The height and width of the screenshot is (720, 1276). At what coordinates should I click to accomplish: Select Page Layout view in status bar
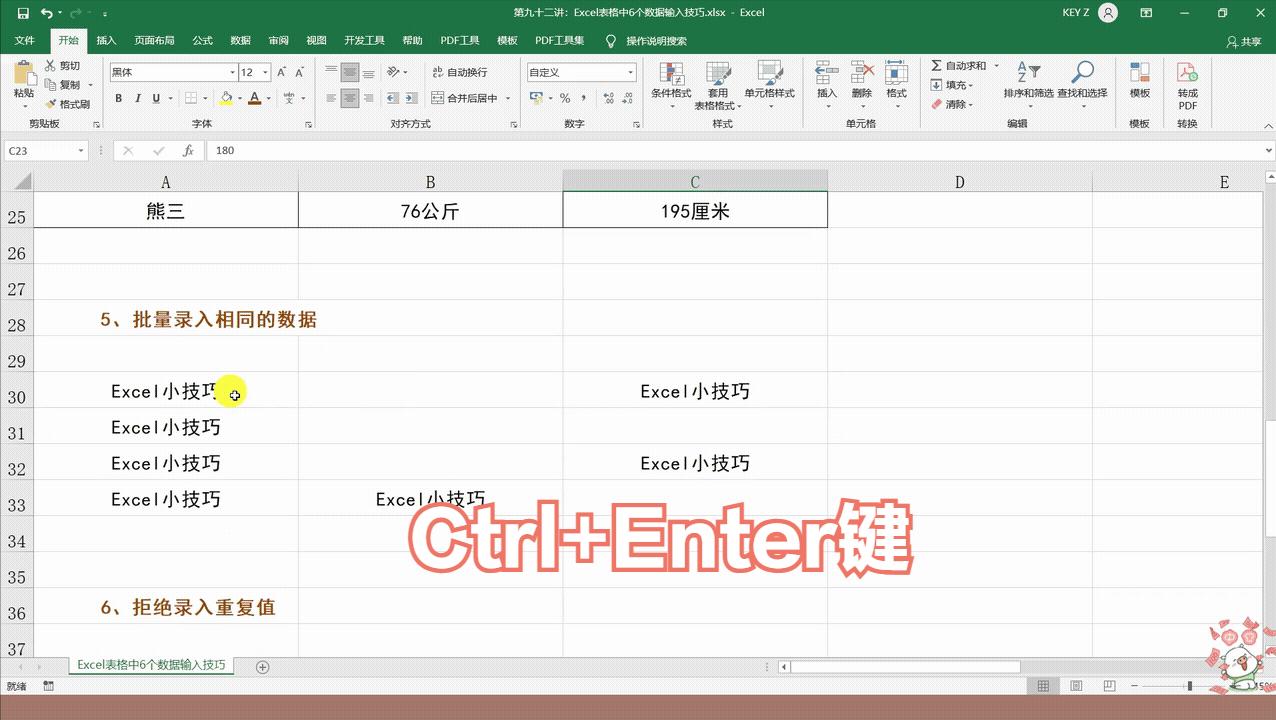(x=1075, y=686)
